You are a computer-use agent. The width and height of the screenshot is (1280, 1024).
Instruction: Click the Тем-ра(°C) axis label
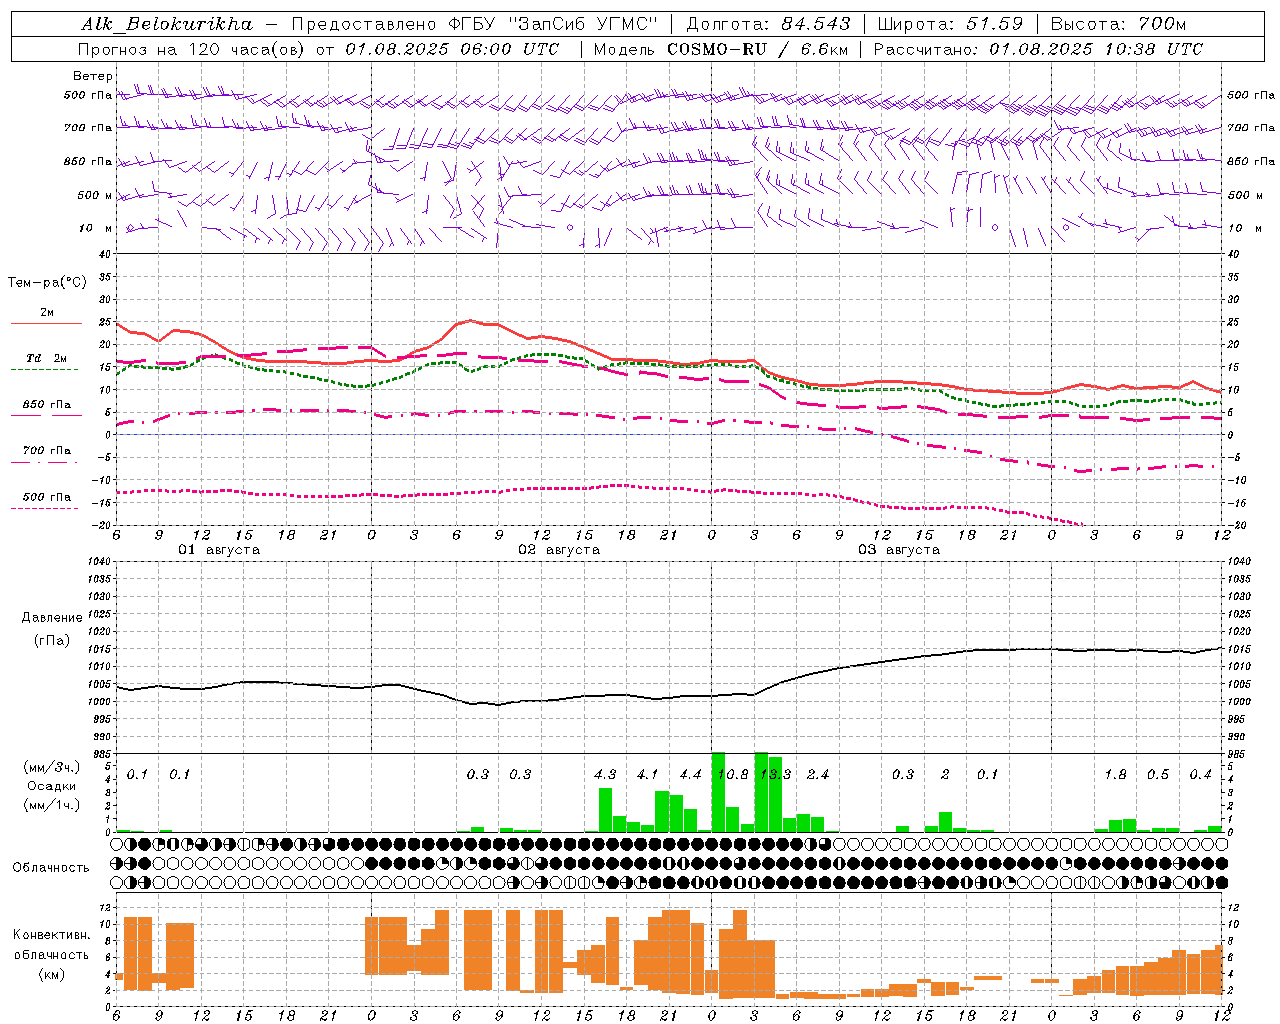click(47, 283)
